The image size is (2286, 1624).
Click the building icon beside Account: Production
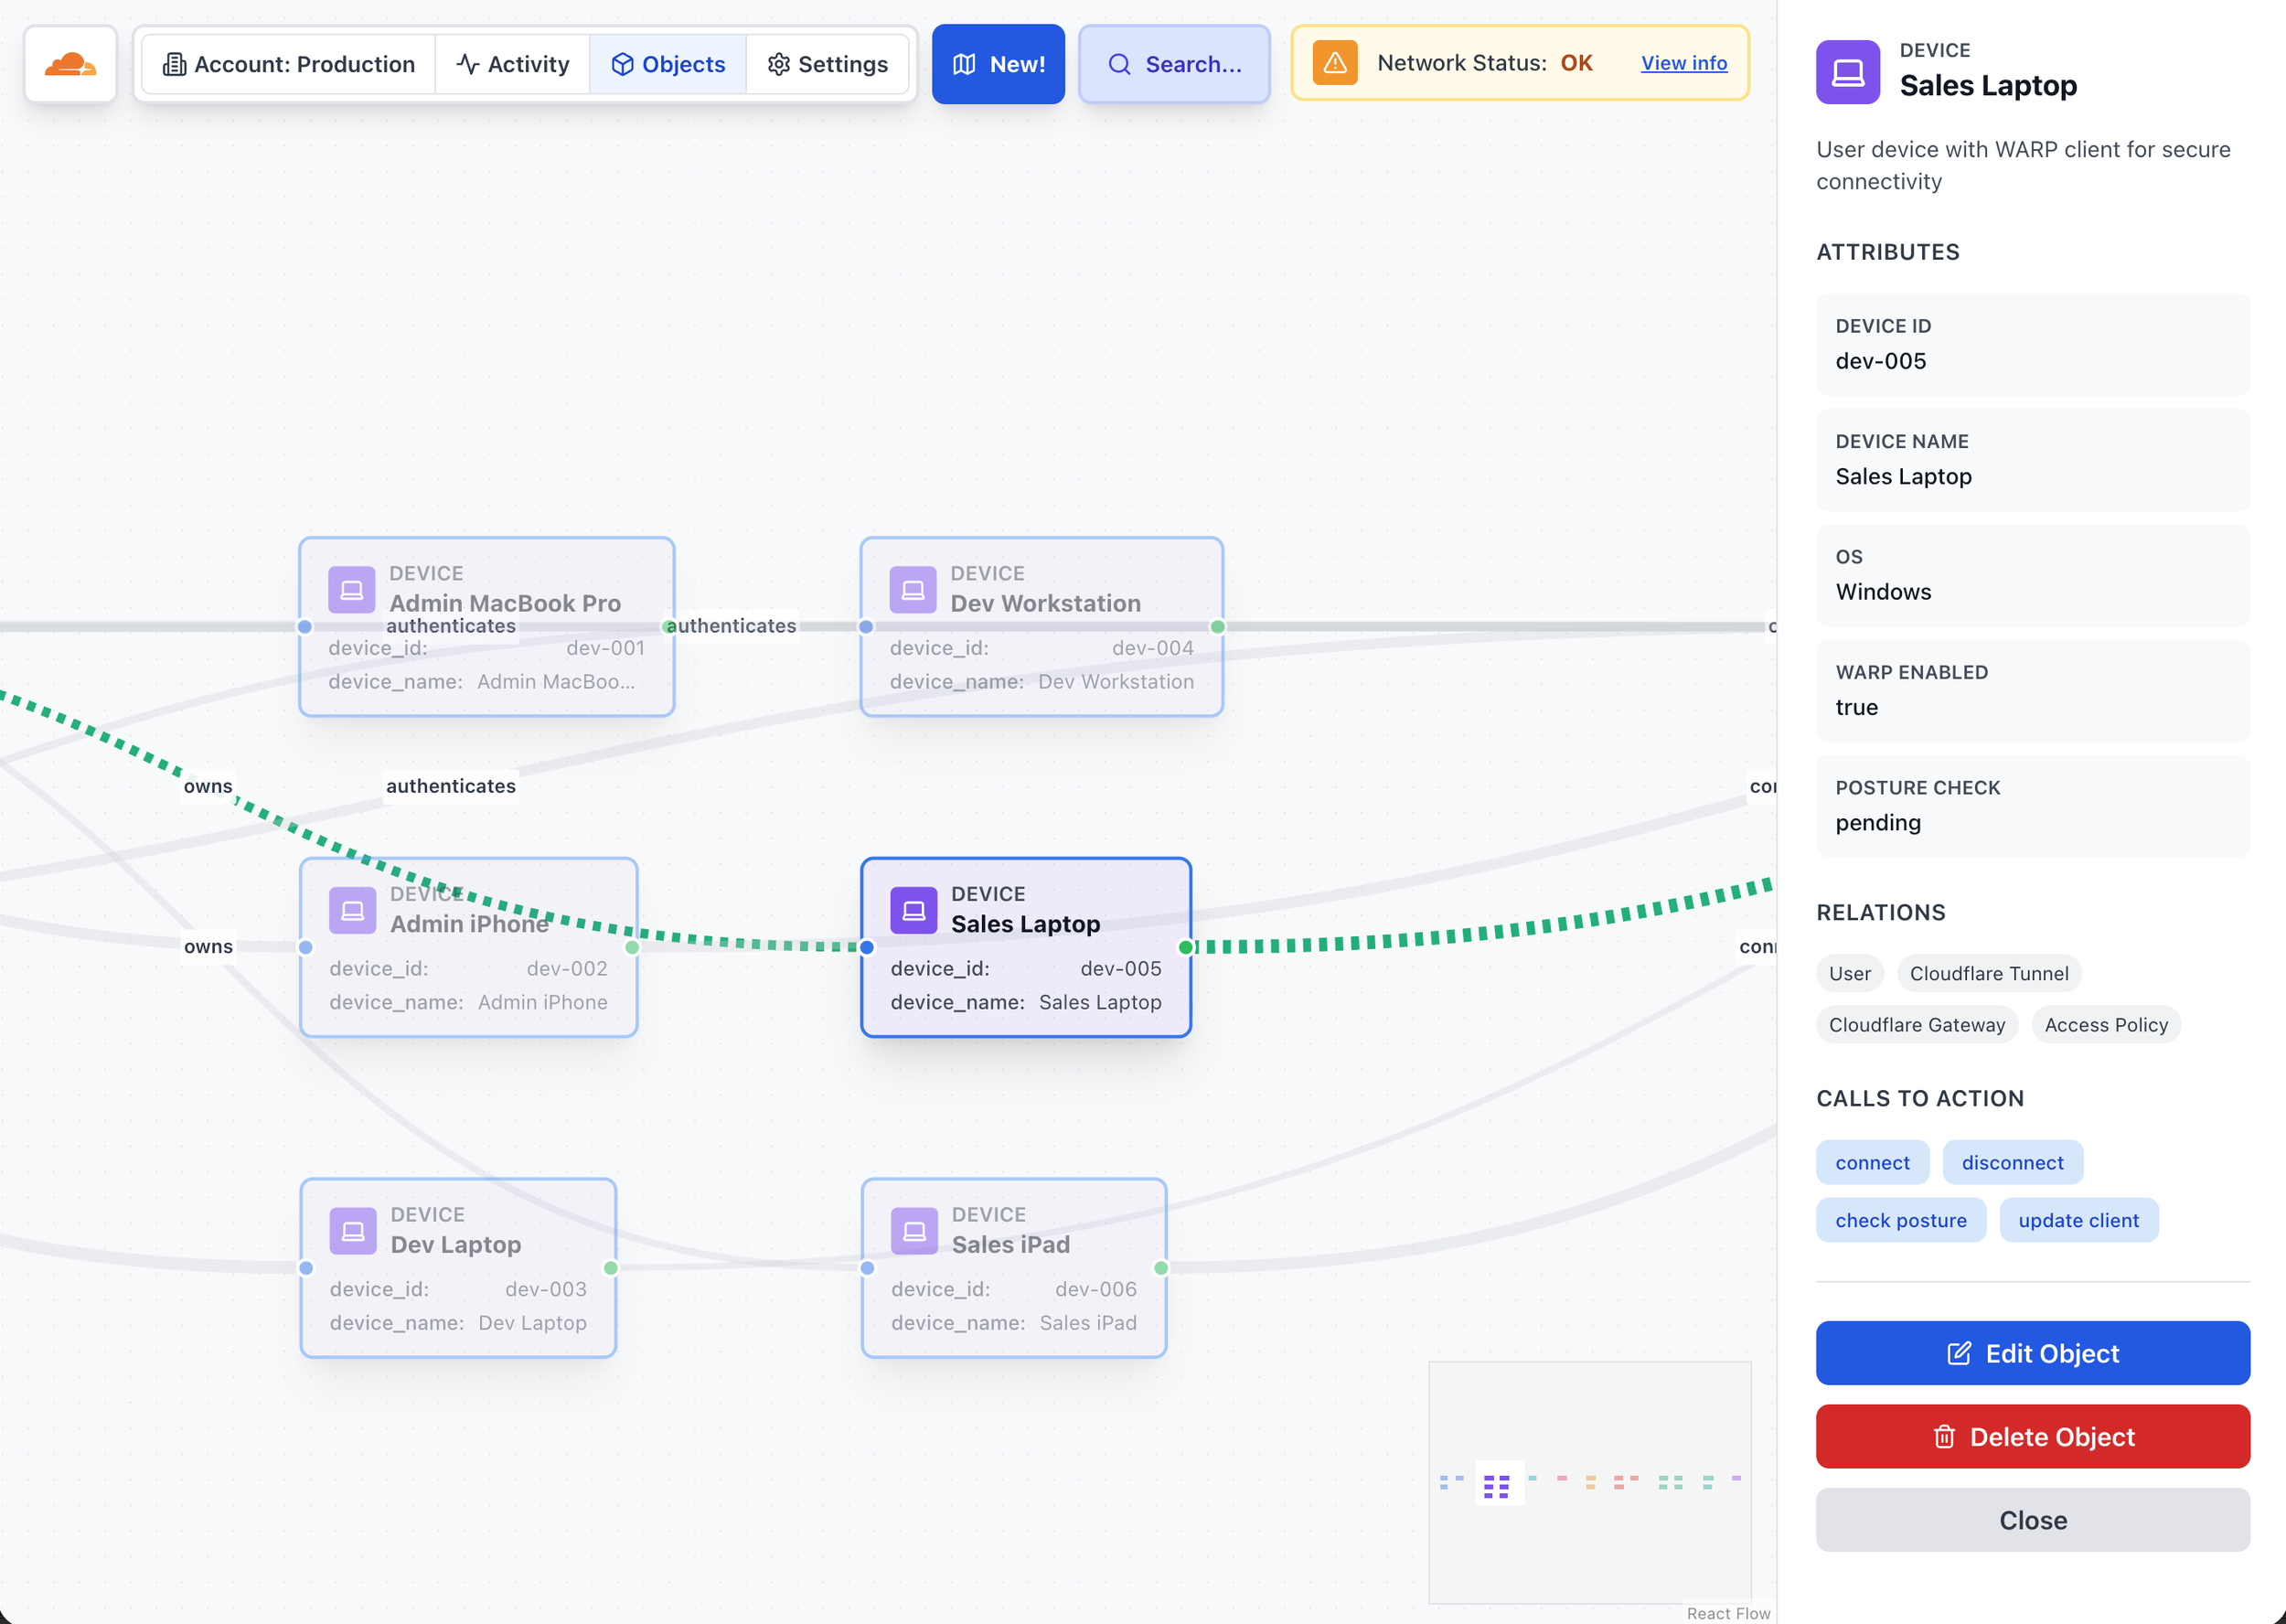click(x=175, y=63)
